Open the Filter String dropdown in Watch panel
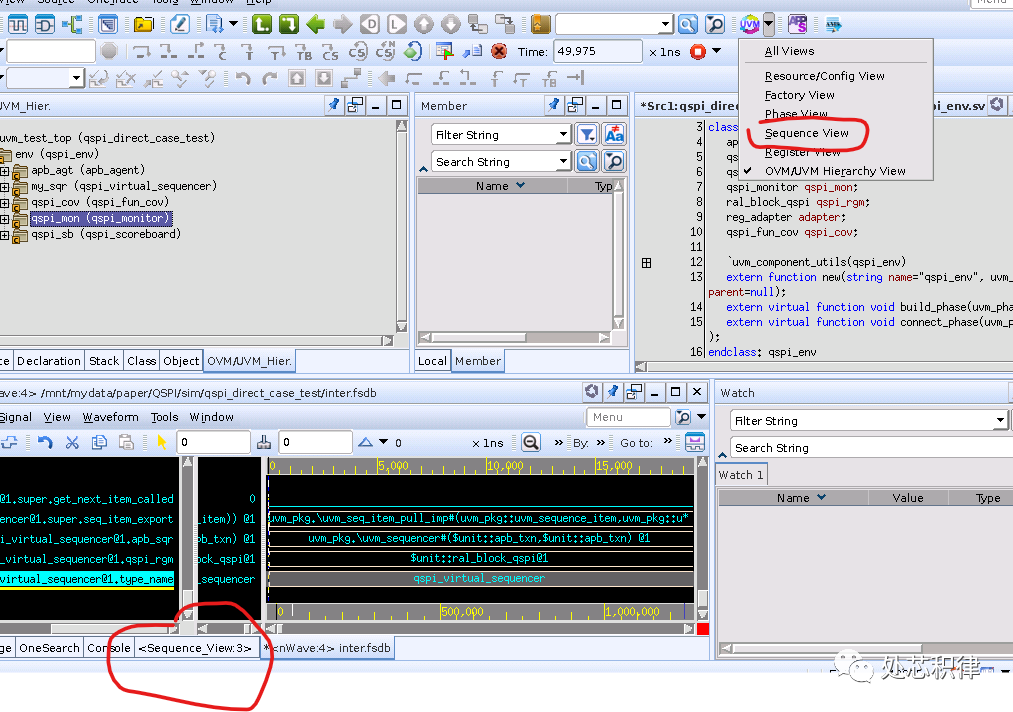Screen dimensions: 1013x712 (1000, 421)
